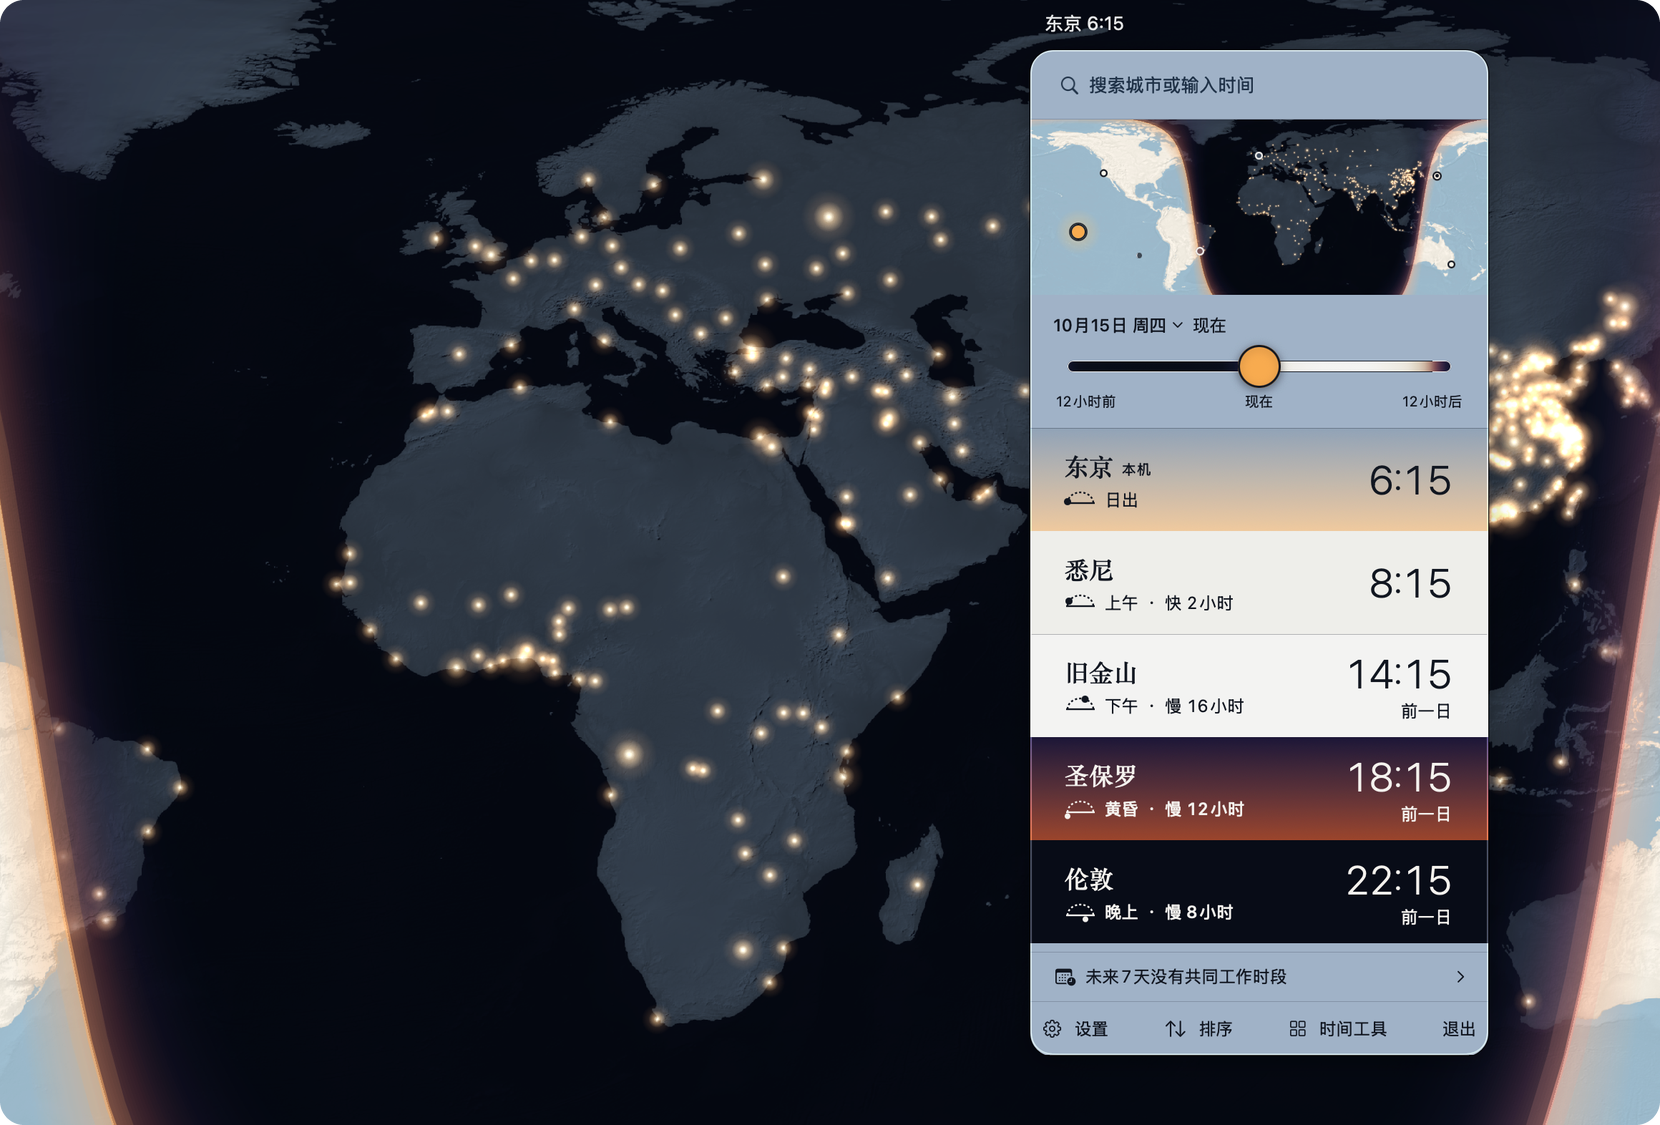Click the 12小时后 end of time slider
The image size is (1660, 1125).
1431,401
